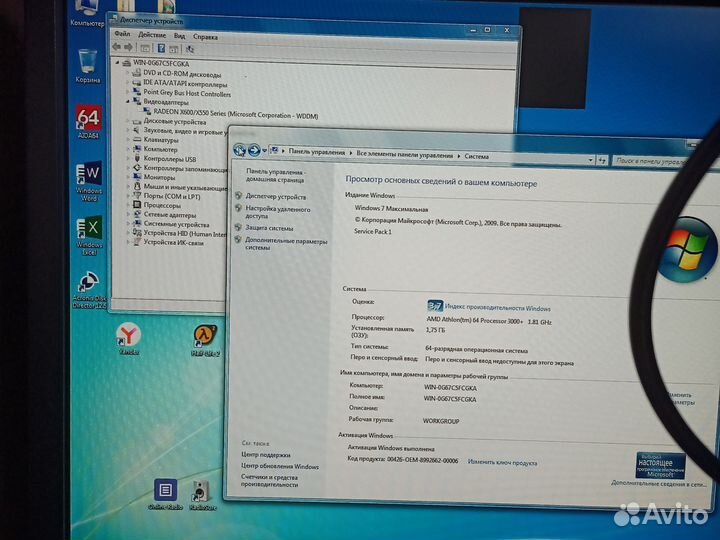Open the Файл menu in Device Manager
Screen dimensions: 720x540
[x=120, y=36]
